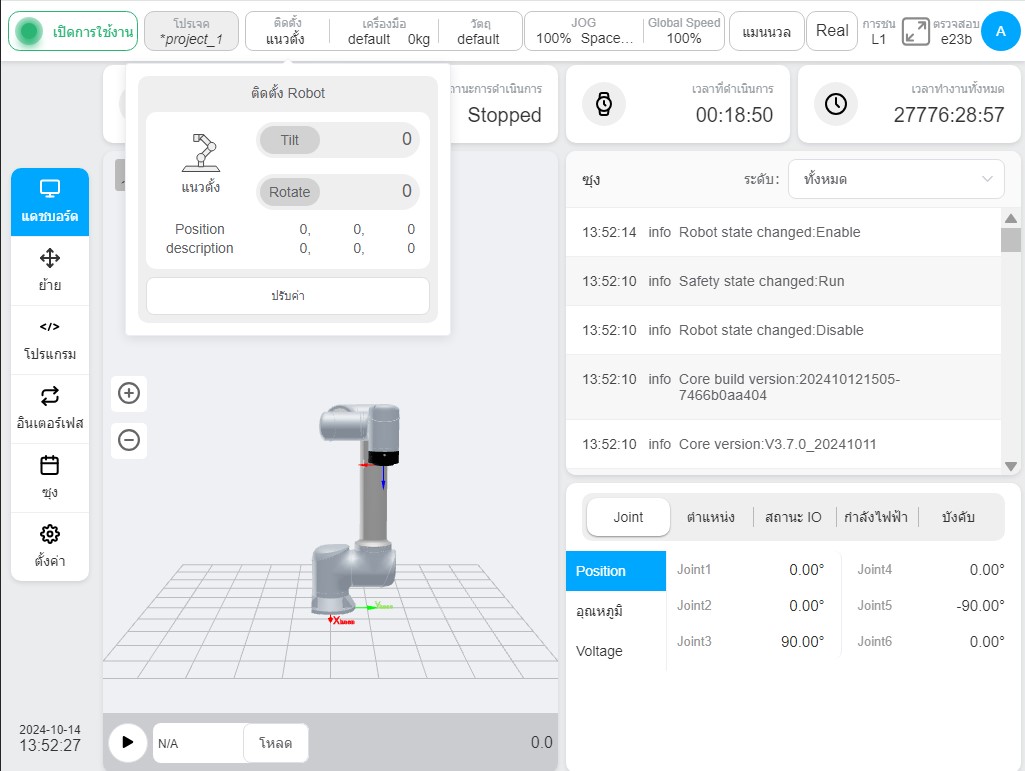Click the fullscreen expand icon
Screen dimensions: 1025x771
[915, 31]
